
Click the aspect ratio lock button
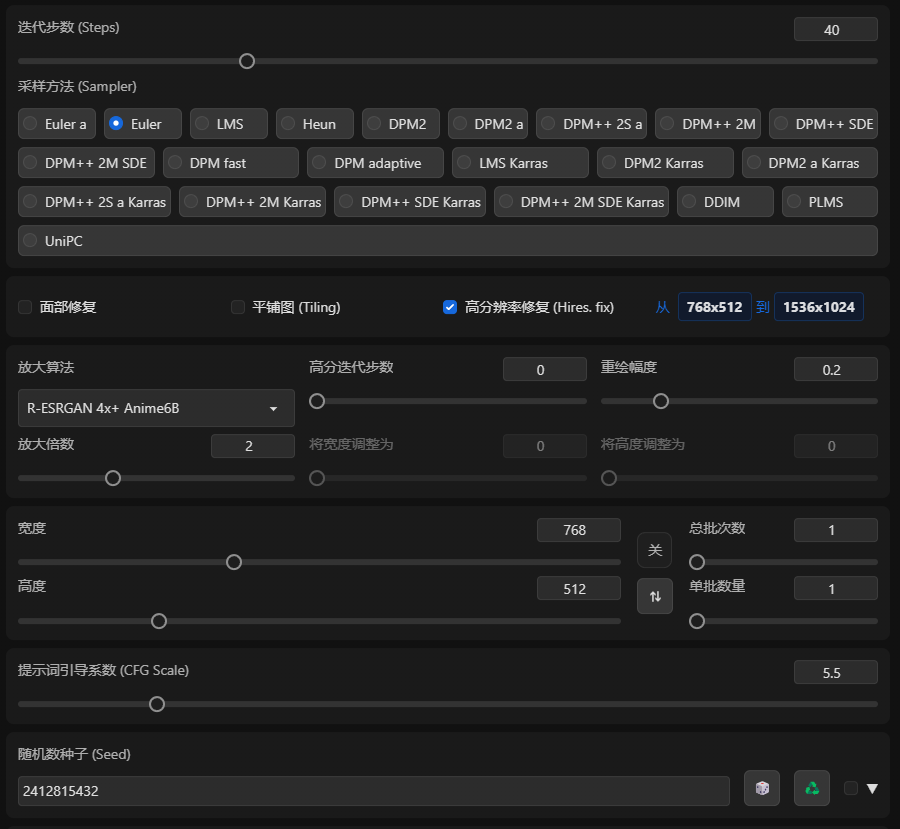pyautogui.click(x=655, y=550)
